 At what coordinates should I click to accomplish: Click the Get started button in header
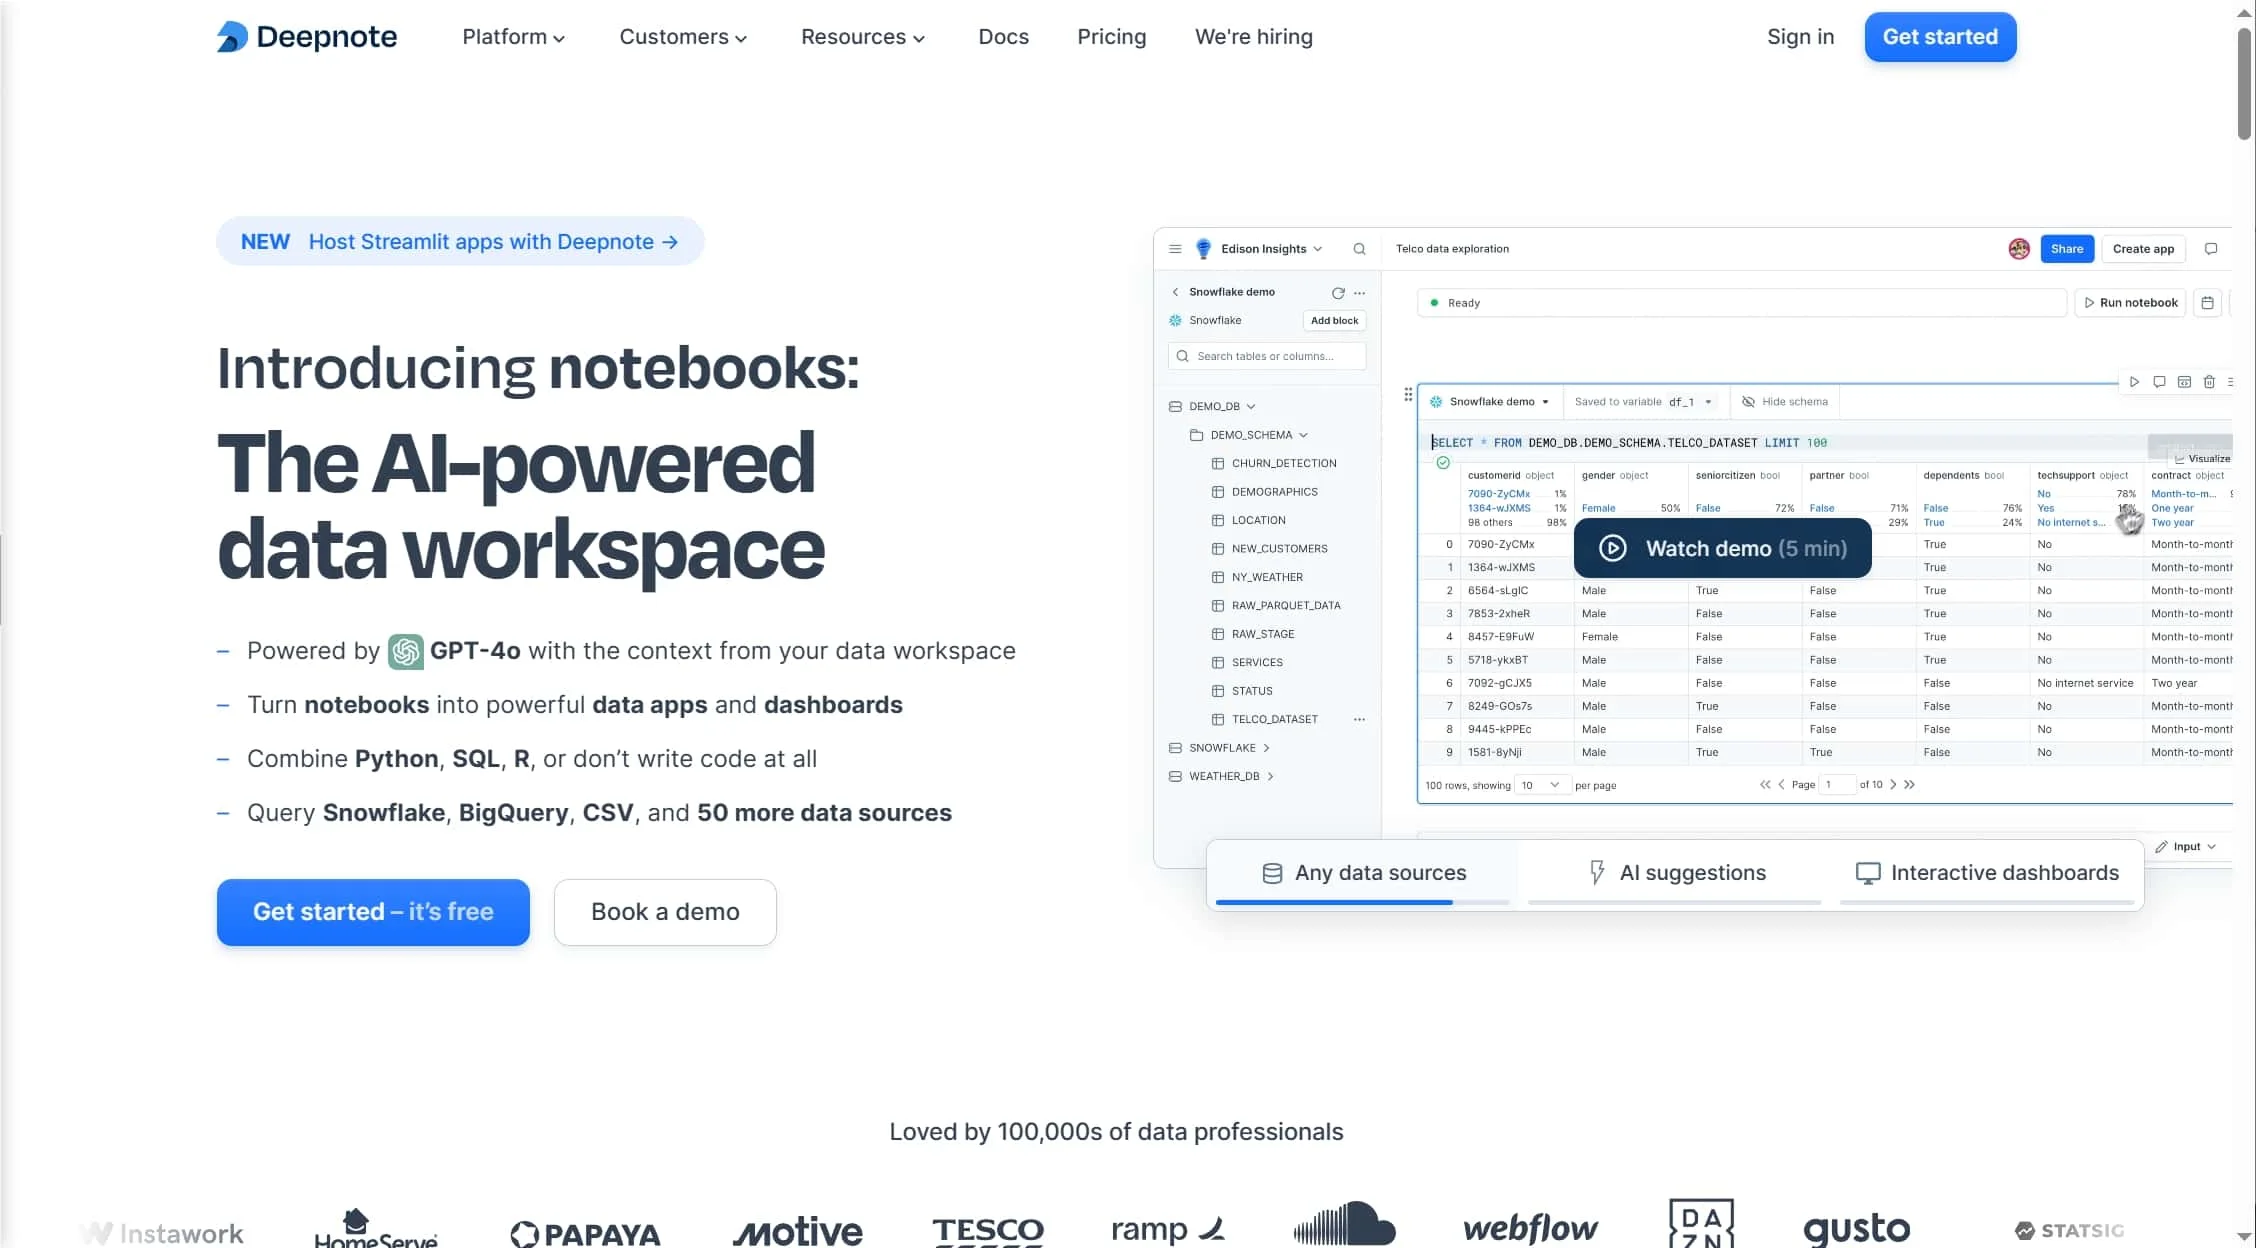pyautogui.click(x=1940, y=37)
